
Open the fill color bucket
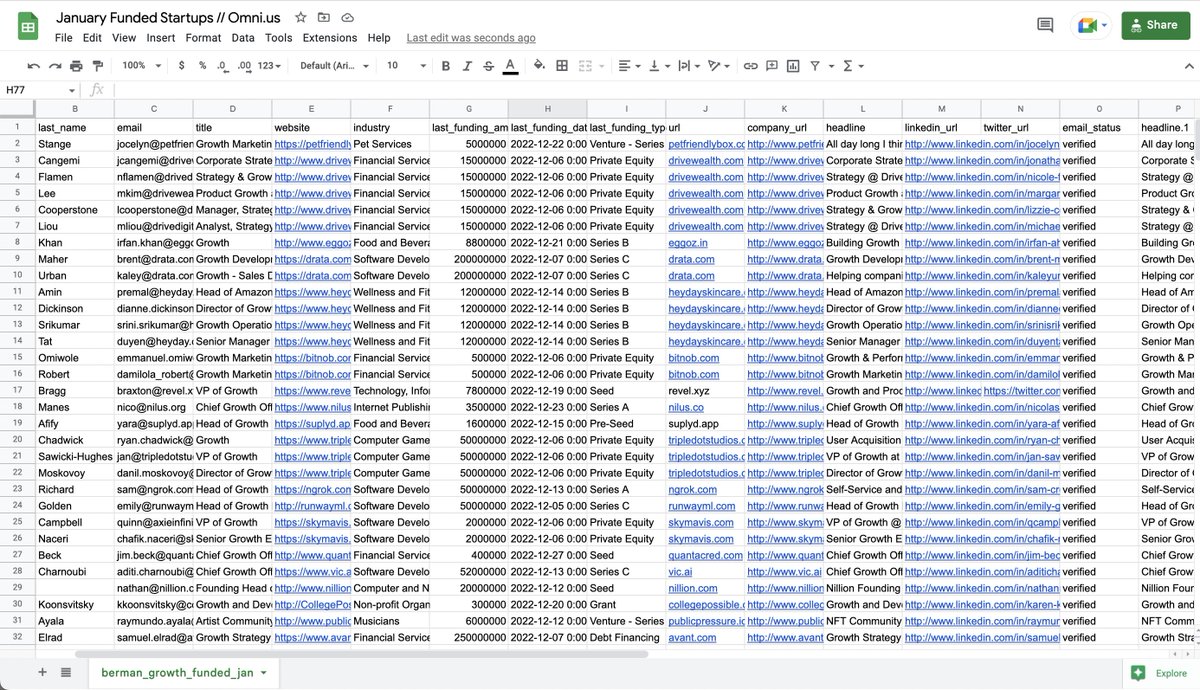coord(540,65)
